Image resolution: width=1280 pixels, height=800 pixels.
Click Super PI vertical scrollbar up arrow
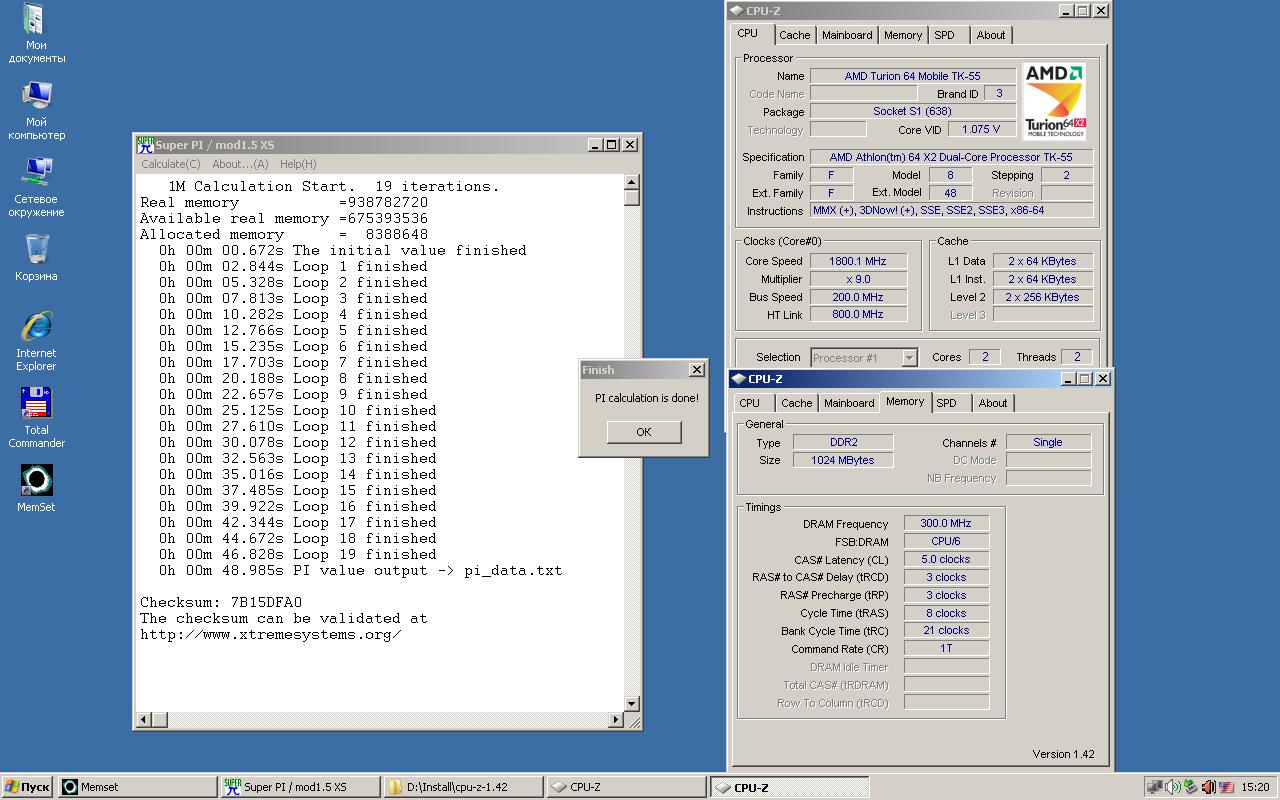tap(632, 183)
